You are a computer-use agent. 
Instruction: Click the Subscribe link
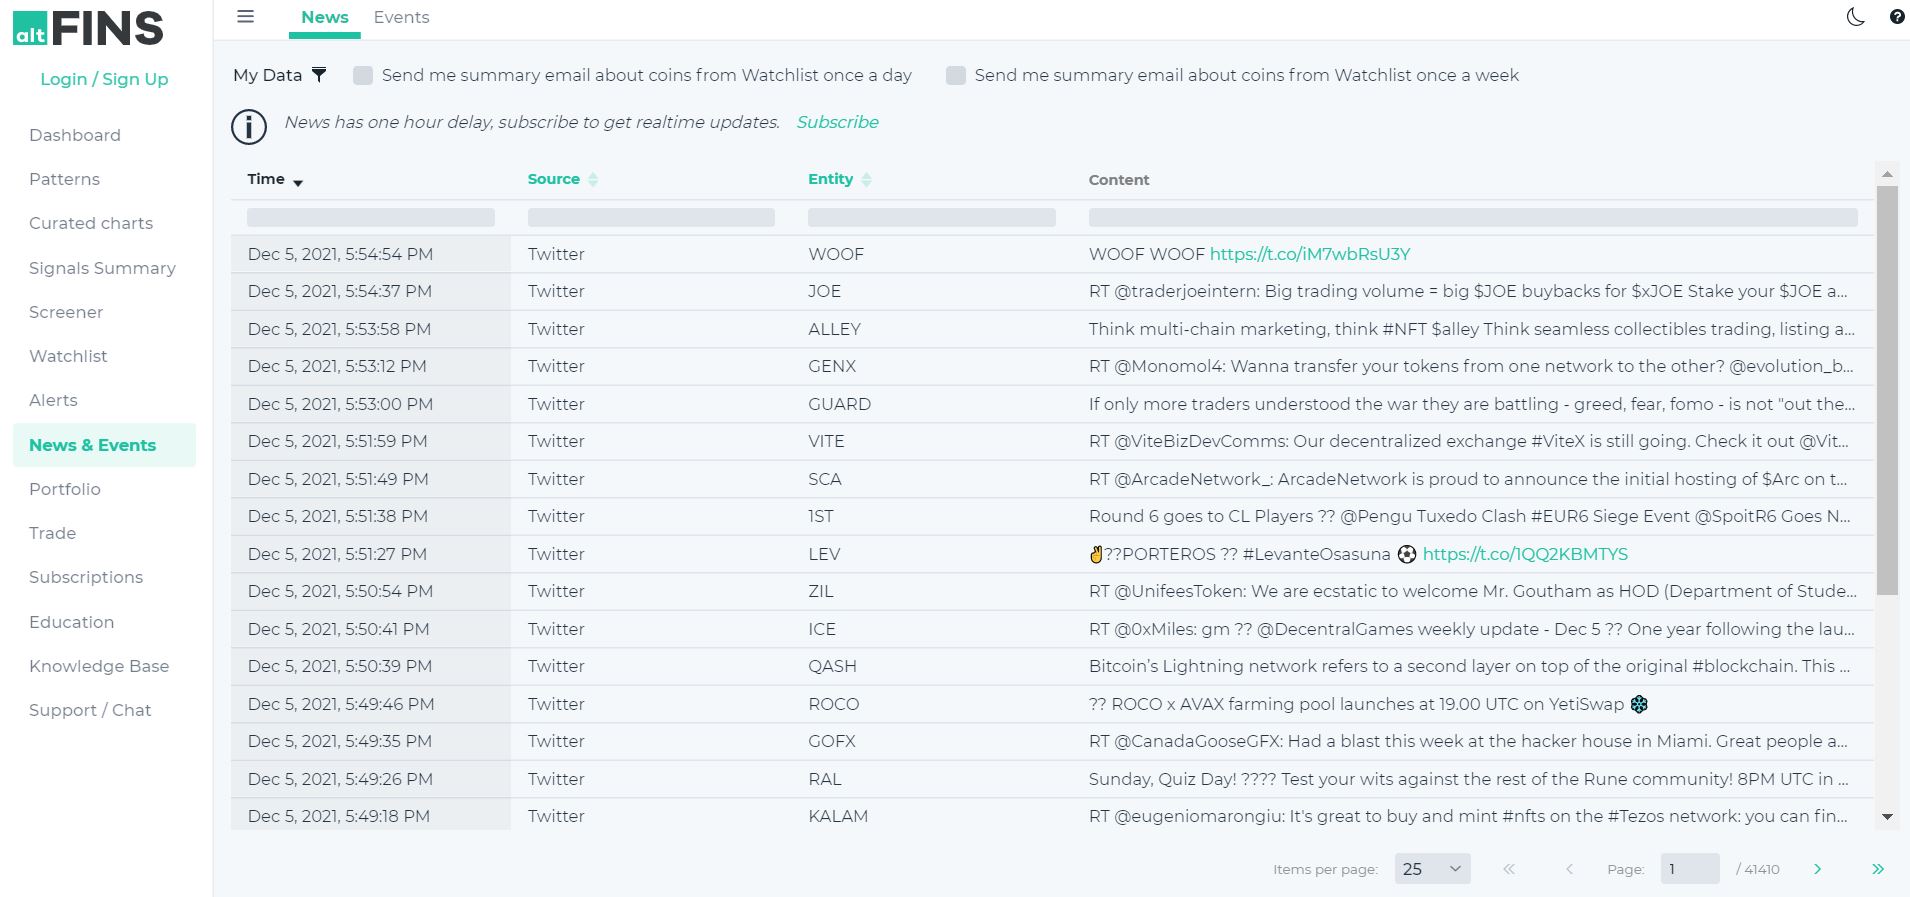[x=838, y=122]
